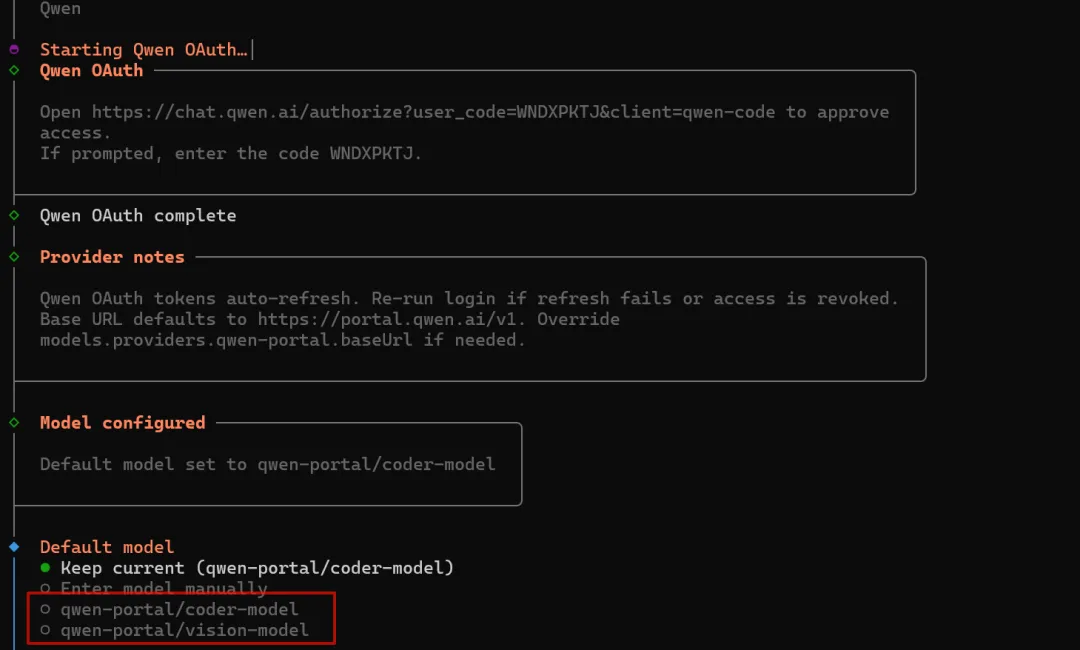Click the 'Qwen OAuth complete' status line
The height and width of the screenshot is (650, 1080).
tap(138, 216)
